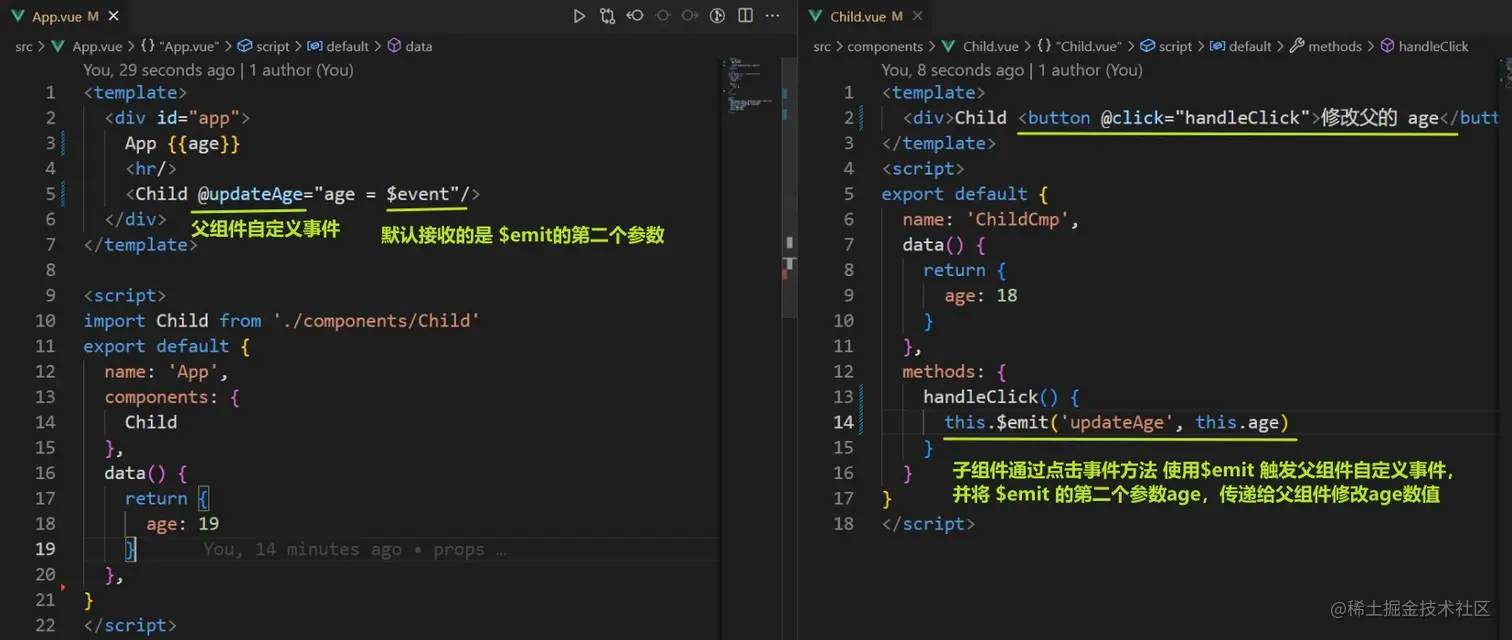Click line number 5 in the App.vue gutter
This screenshot has height=640, width=1512.
coord(50,194)
